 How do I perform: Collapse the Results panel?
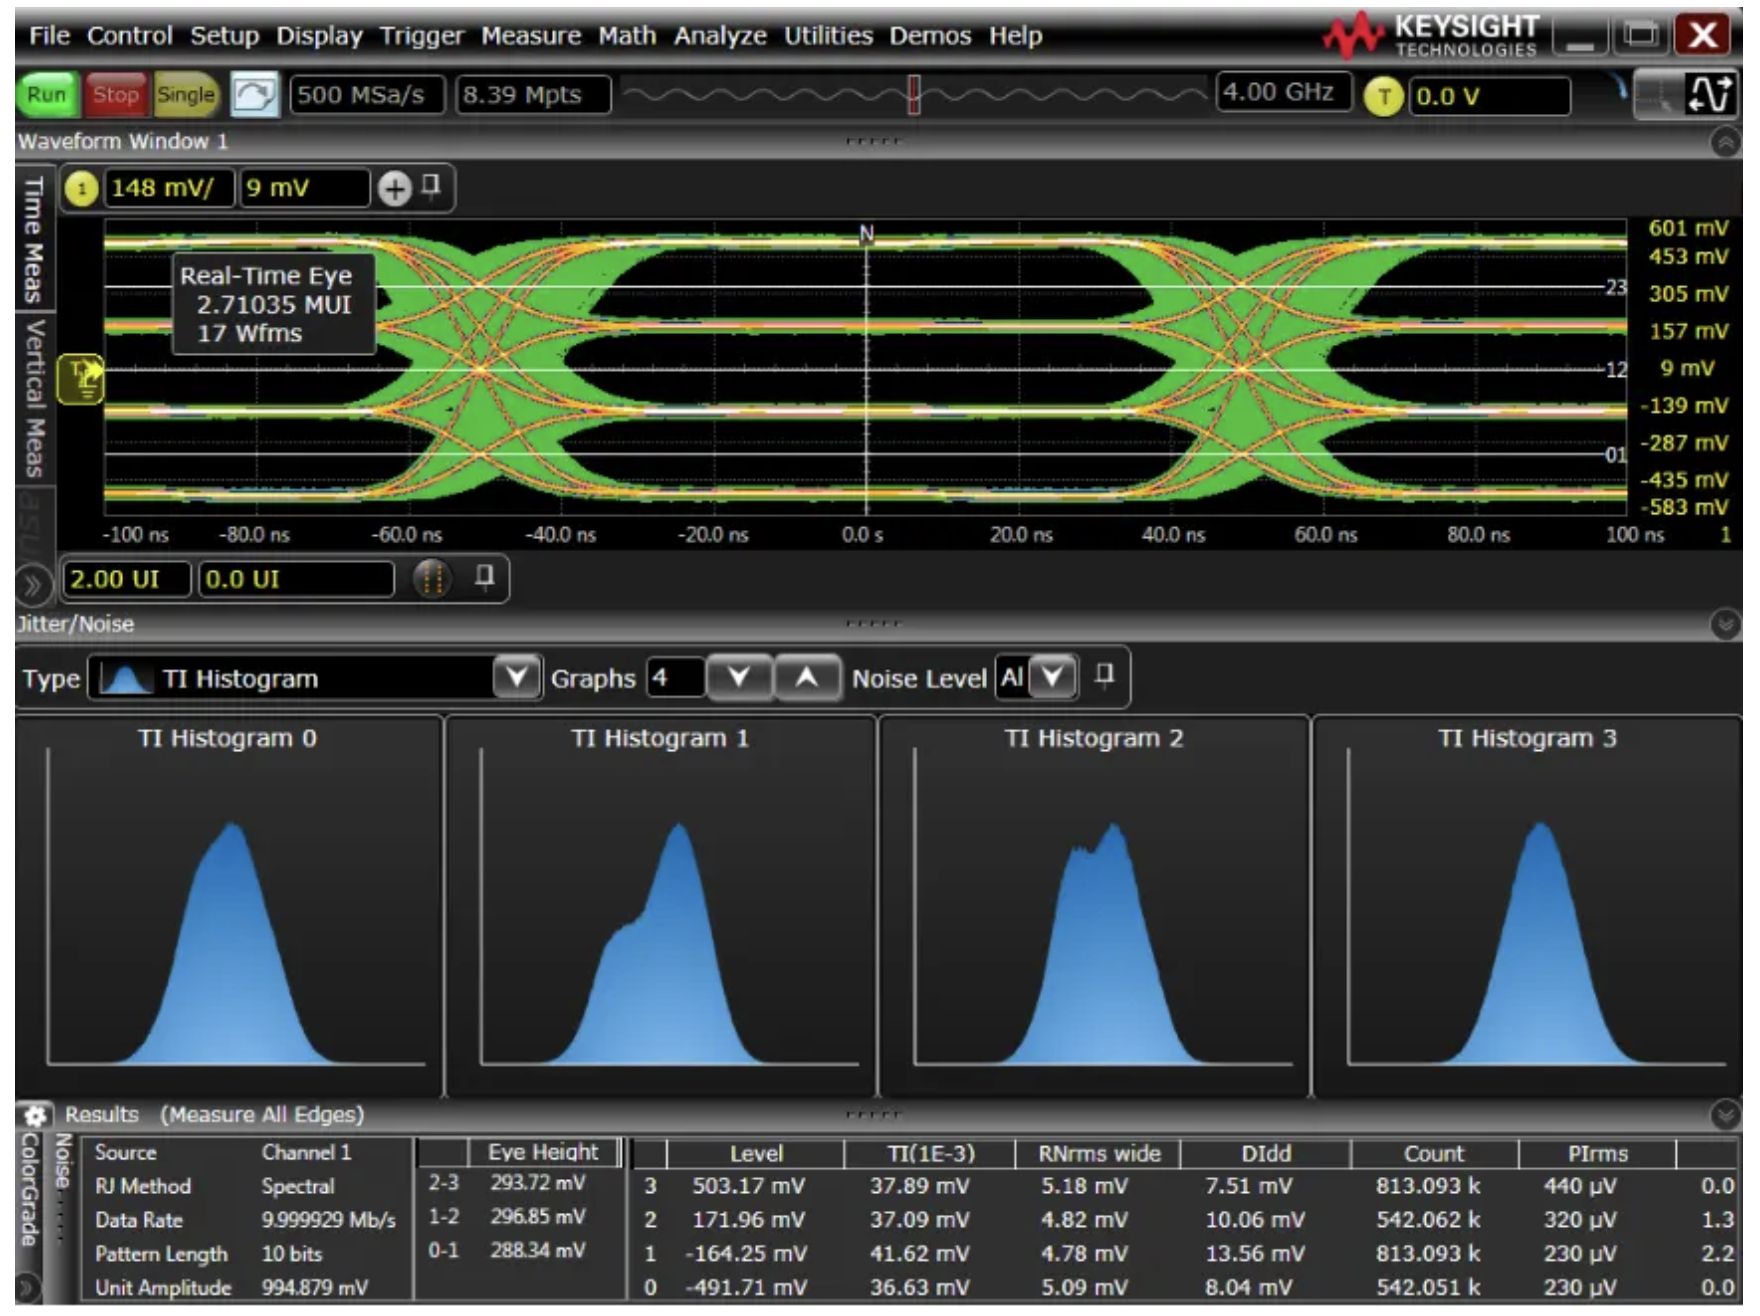(x=1725, y=1114)
